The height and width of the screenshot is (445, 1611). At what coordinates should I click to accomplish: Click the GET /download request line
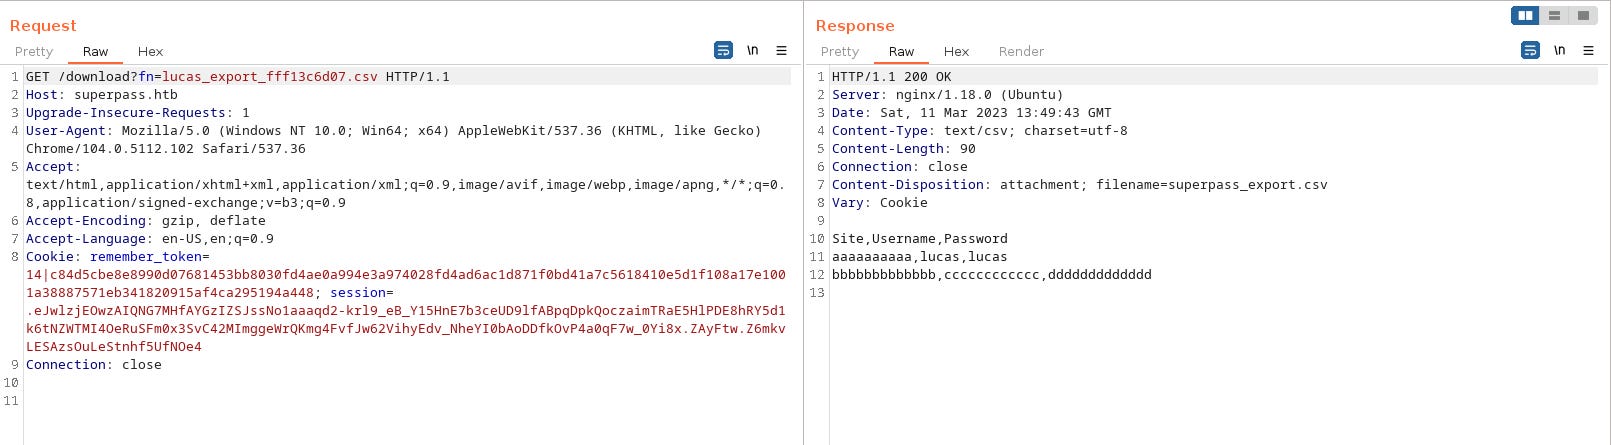pyautogui.click(x=238, y=77)
